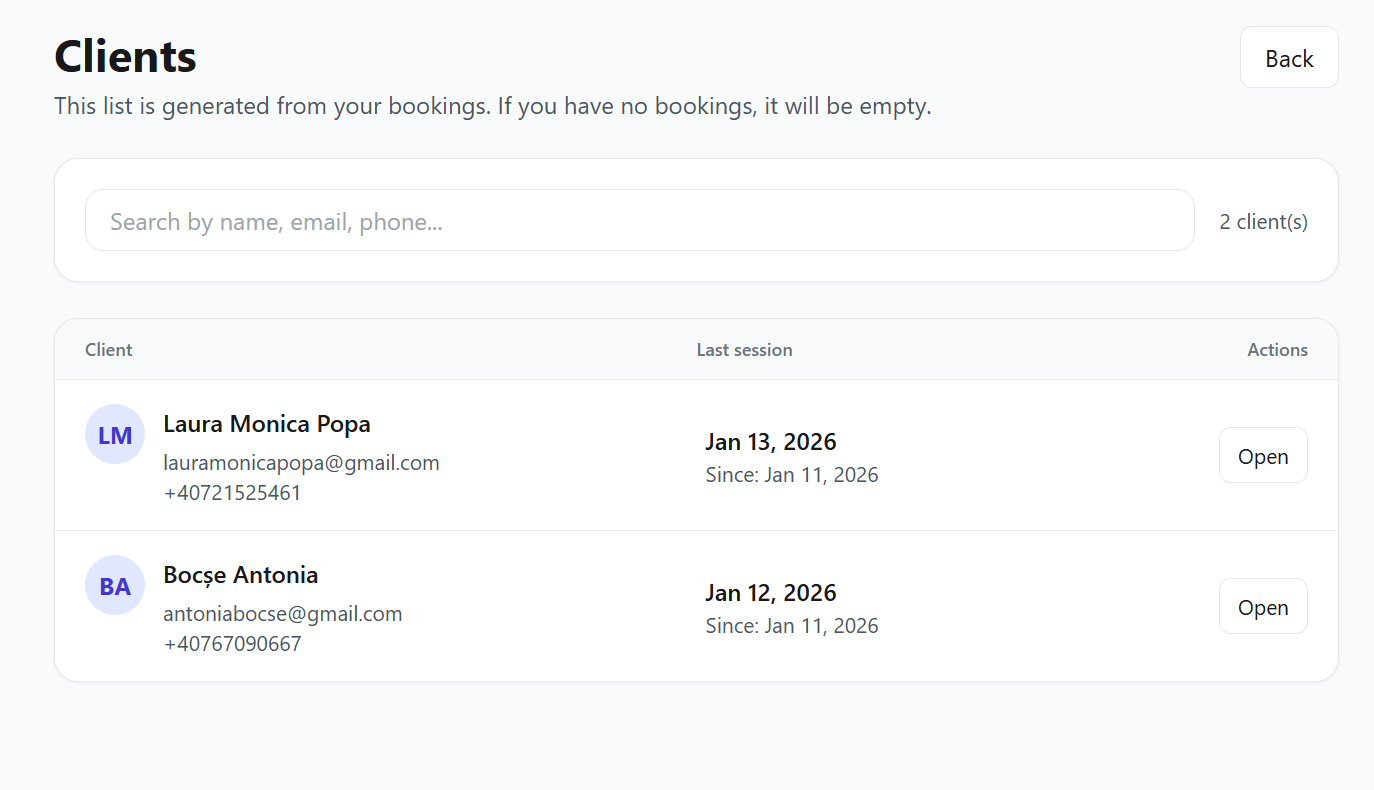The width and height of the screenshot is (1374, 790).
Task: Open Bocșe Antonia's client record
Action: click(1262, 607)
